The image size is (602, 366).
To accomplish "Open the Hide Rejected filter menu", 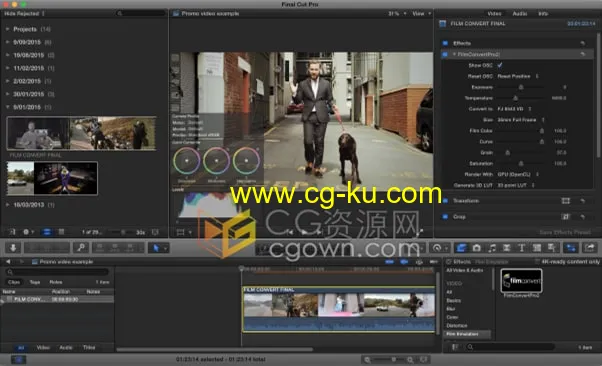I will click(24, 13).
